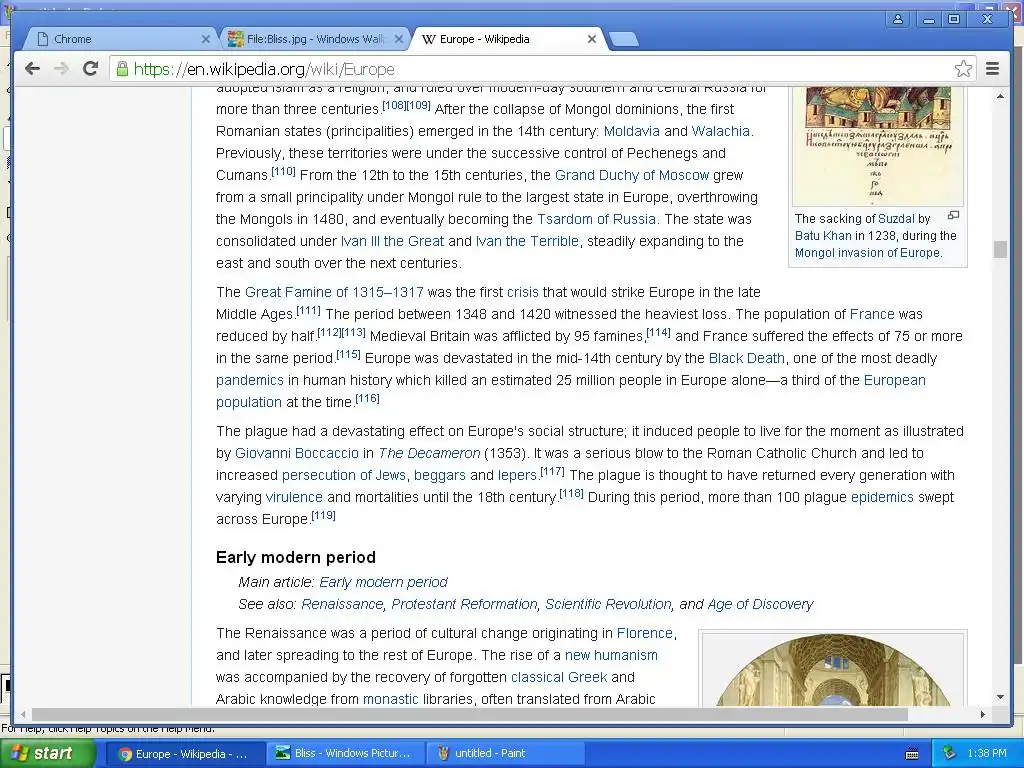This screenshot has width=1024, height=768.
Task: Switch to Bliss - Windows Picture taskbar button
Action: click(344, 754)
